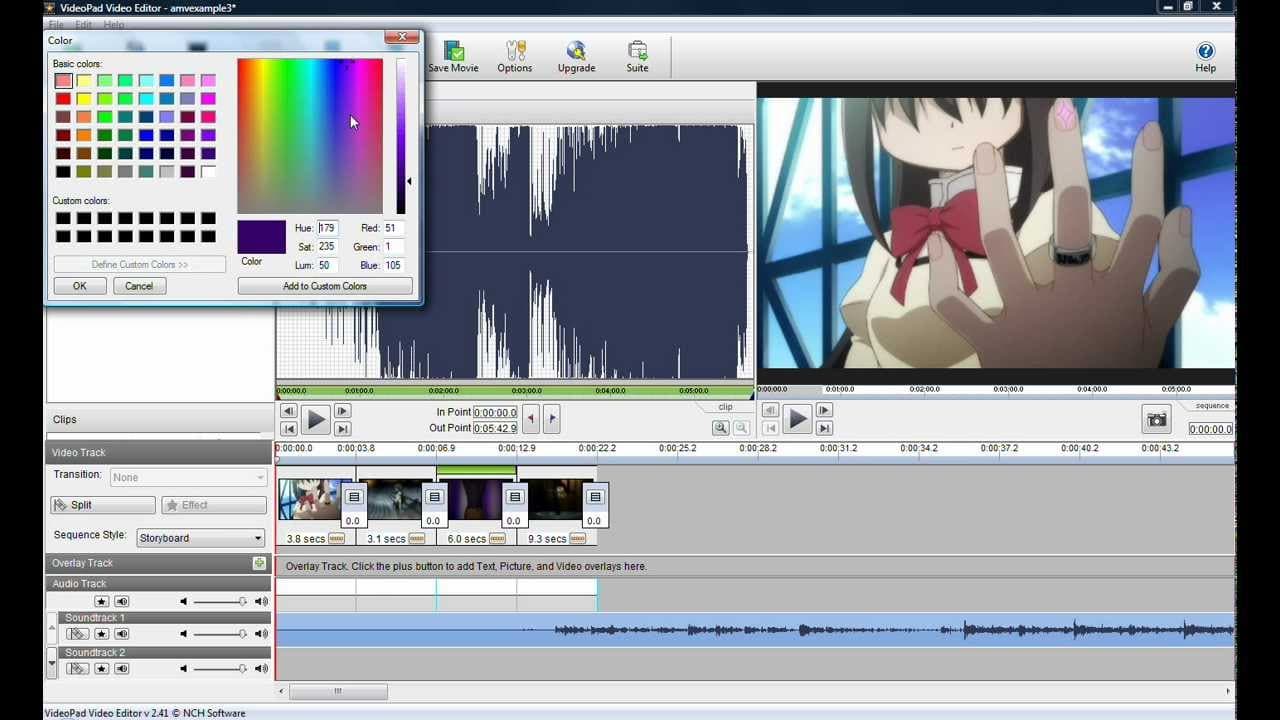Click the clip preview zoom-in magnifier
Screen dimensions: 1280x720
point(720,428)
